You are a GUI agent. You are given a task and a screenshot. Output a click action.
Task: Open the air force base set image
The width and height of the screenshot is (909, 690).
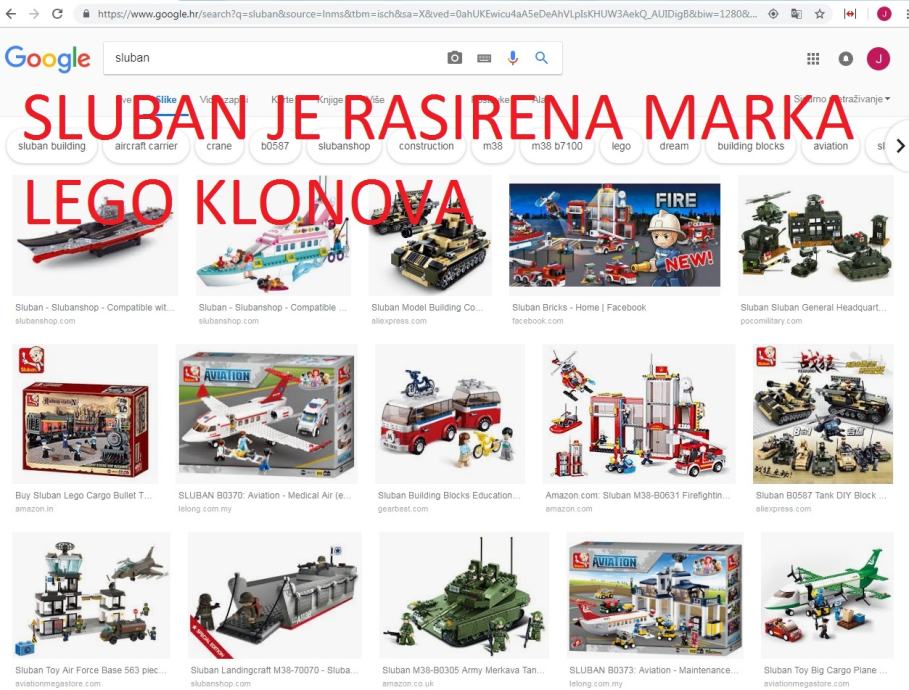[x=91, y=595]
